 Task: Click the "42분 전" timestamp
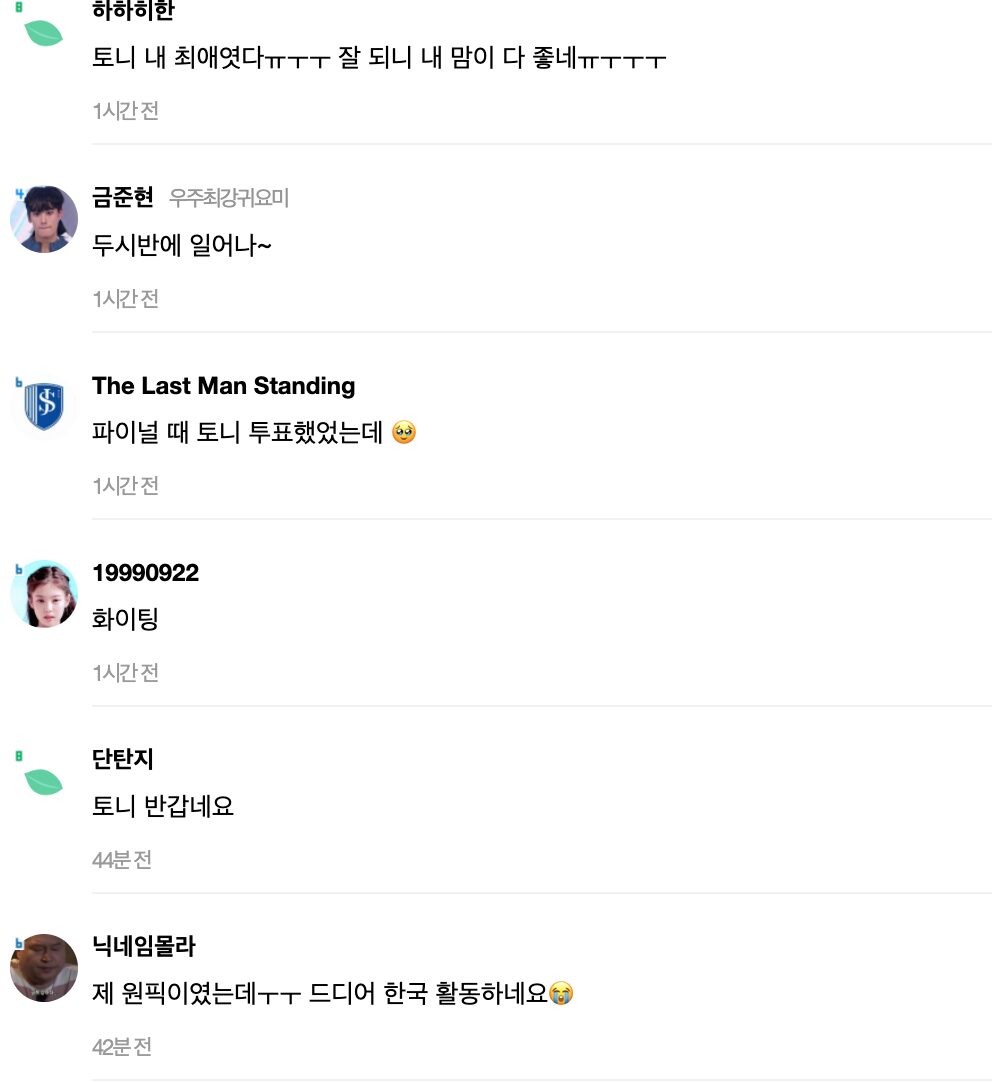point(122,1047)
